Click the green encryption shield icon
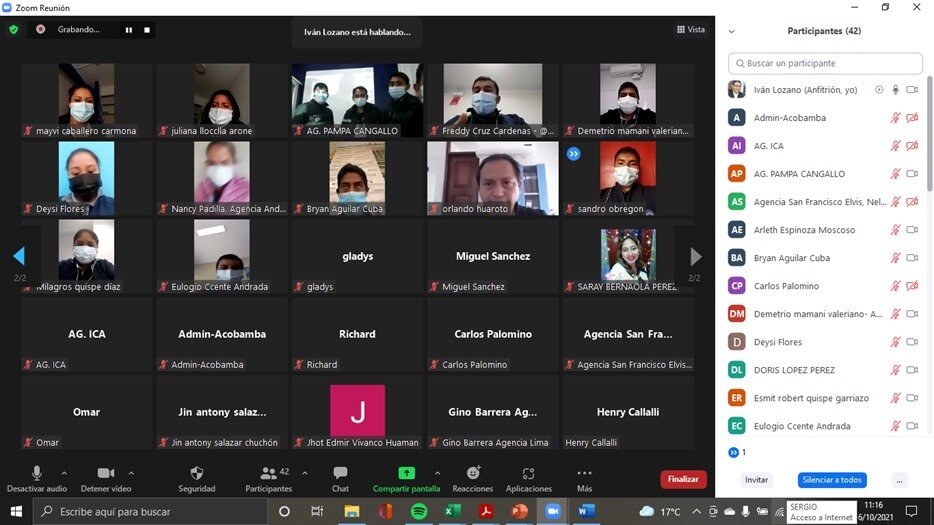Viewport: 934px width, 525px height. (13, 30)
